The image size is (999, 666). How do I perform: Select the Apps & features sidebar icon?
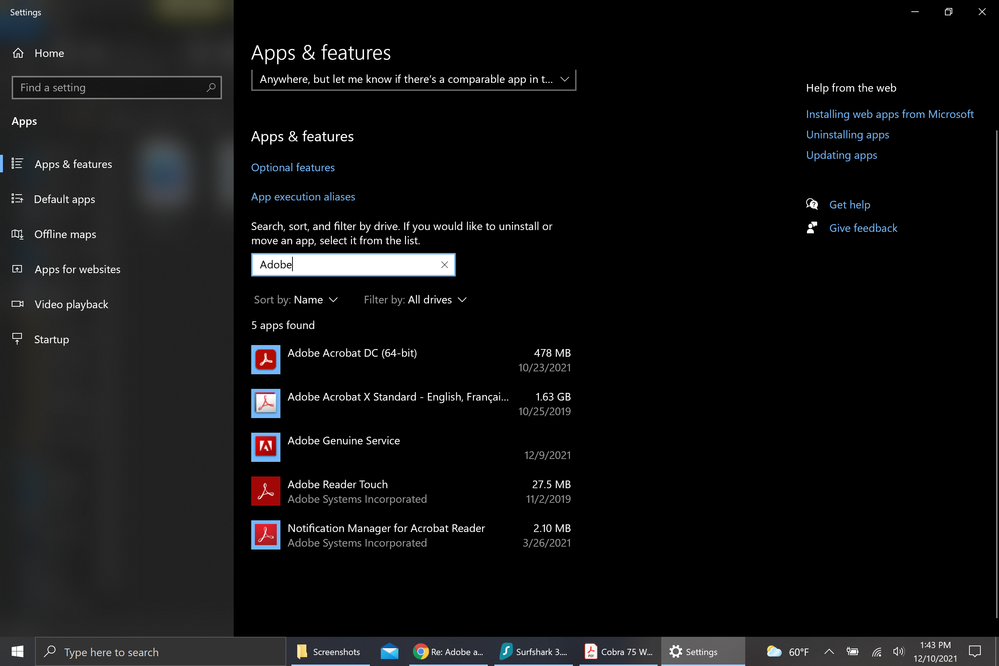tap(17, 164)
